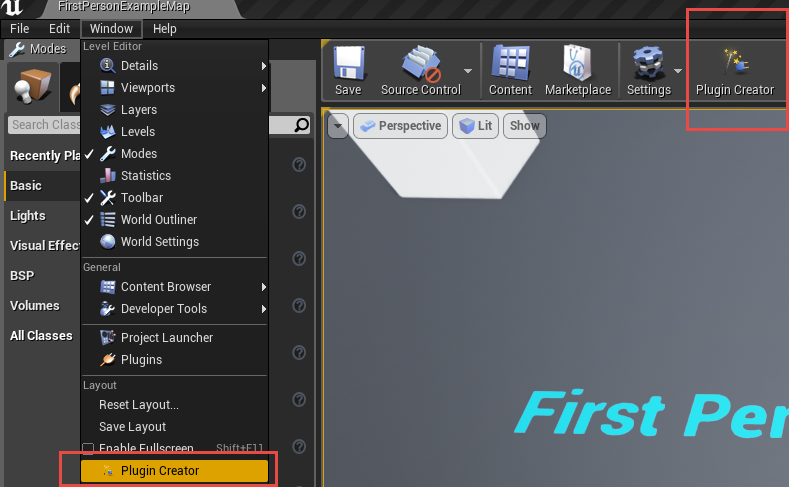Click the Perspective viewport button
The height and width of the screenshot is (487, 789).
[399, 126]
